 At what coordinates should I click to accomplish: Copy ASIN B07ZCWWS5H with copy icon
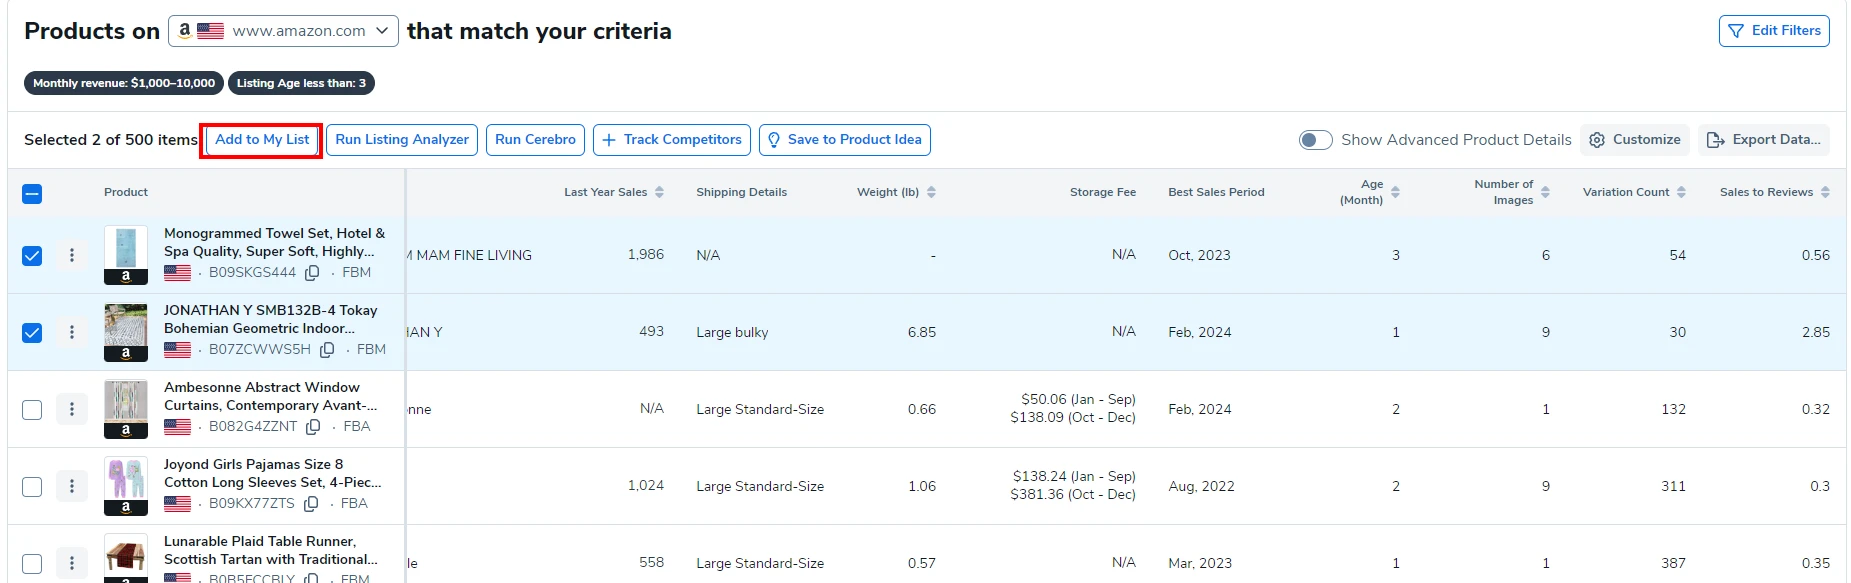click(x=327, y=350)
